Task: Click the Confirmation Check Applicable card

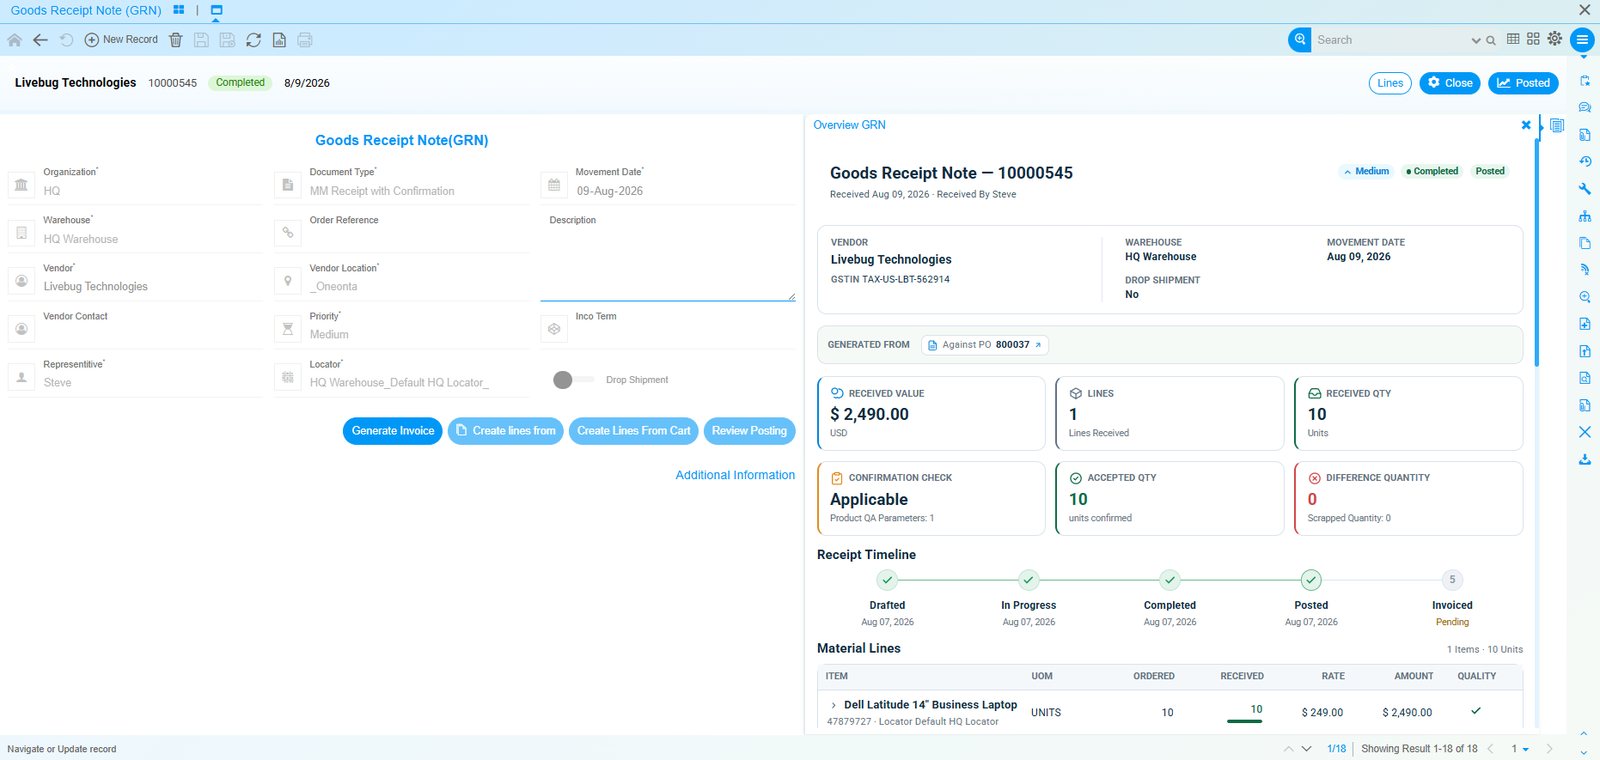Action: [x=931, y=498]
